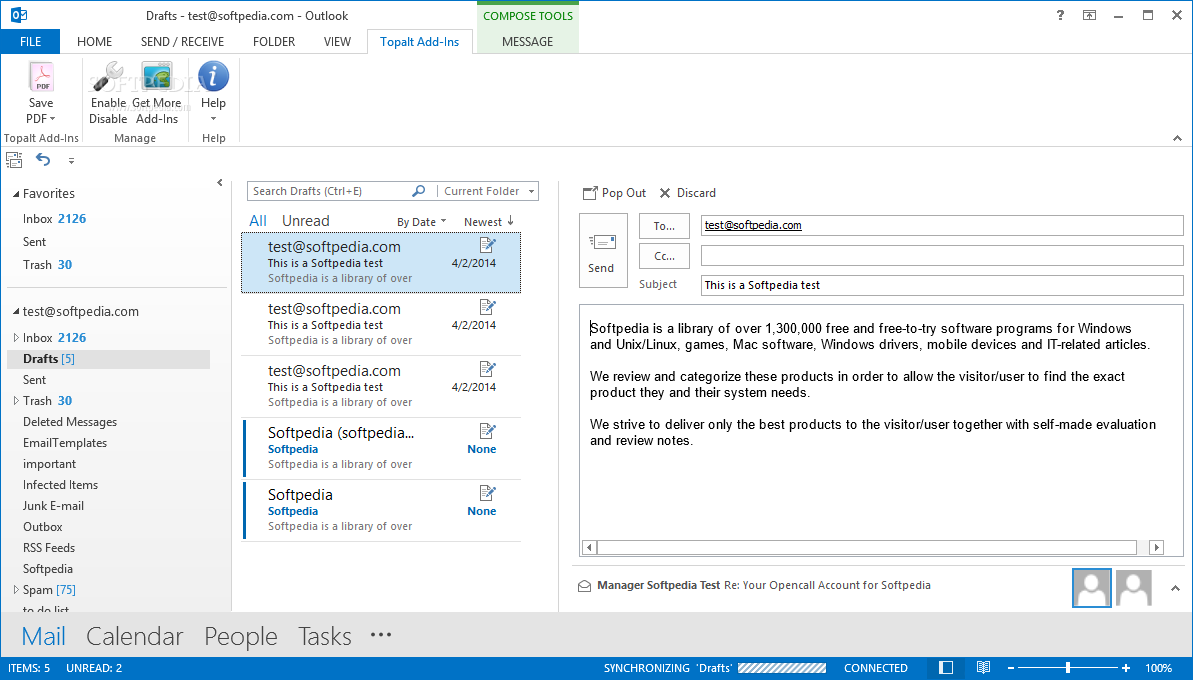Collapse the test@softpedia.com account tree
This screenshot has width=1193, height=680.
click(x=15, y=312)
